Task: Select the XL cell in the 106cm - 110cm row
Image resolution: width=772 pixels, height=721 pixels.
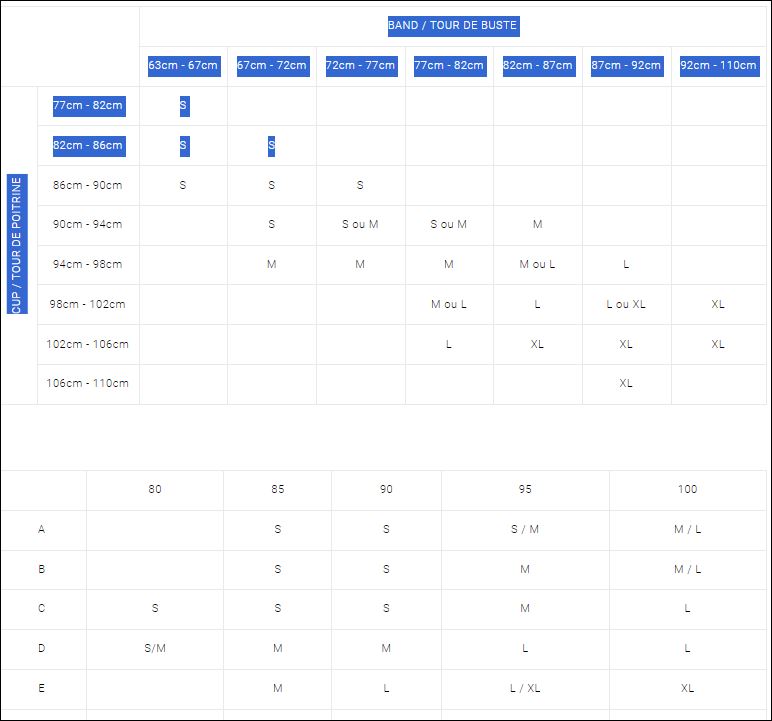Action: (626, 383)
